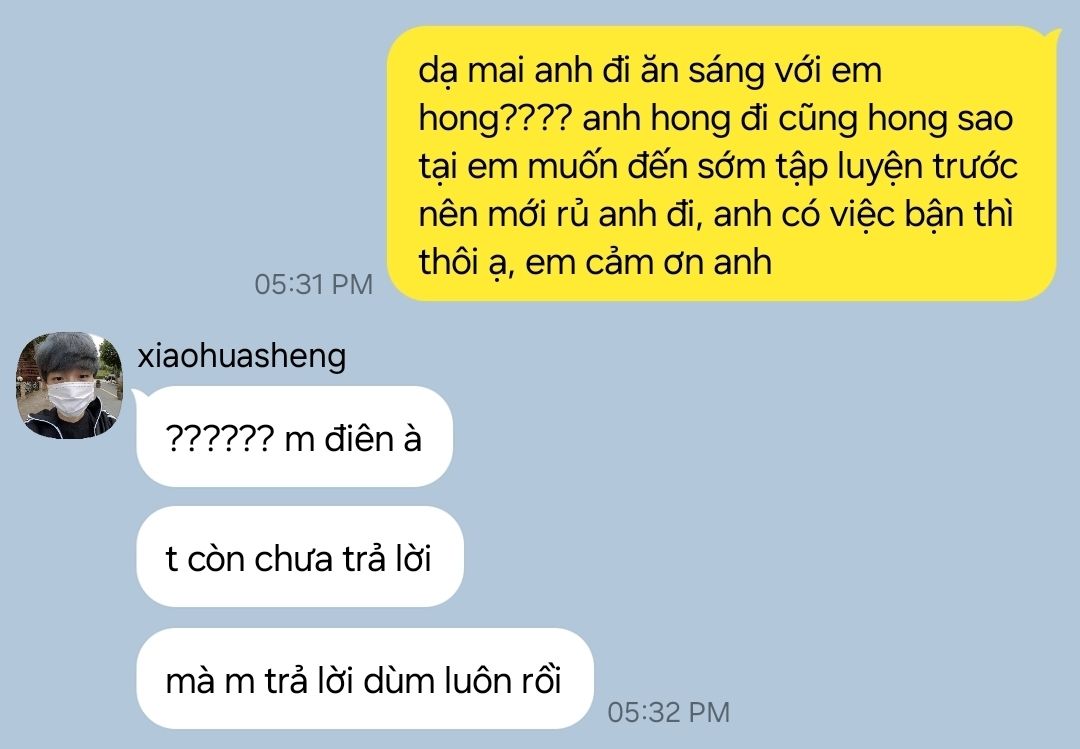Image resolution: width=1080 pixels, height=749 pixels.
Task: Click the 05:31 PM timestamp
Action: 313,285
